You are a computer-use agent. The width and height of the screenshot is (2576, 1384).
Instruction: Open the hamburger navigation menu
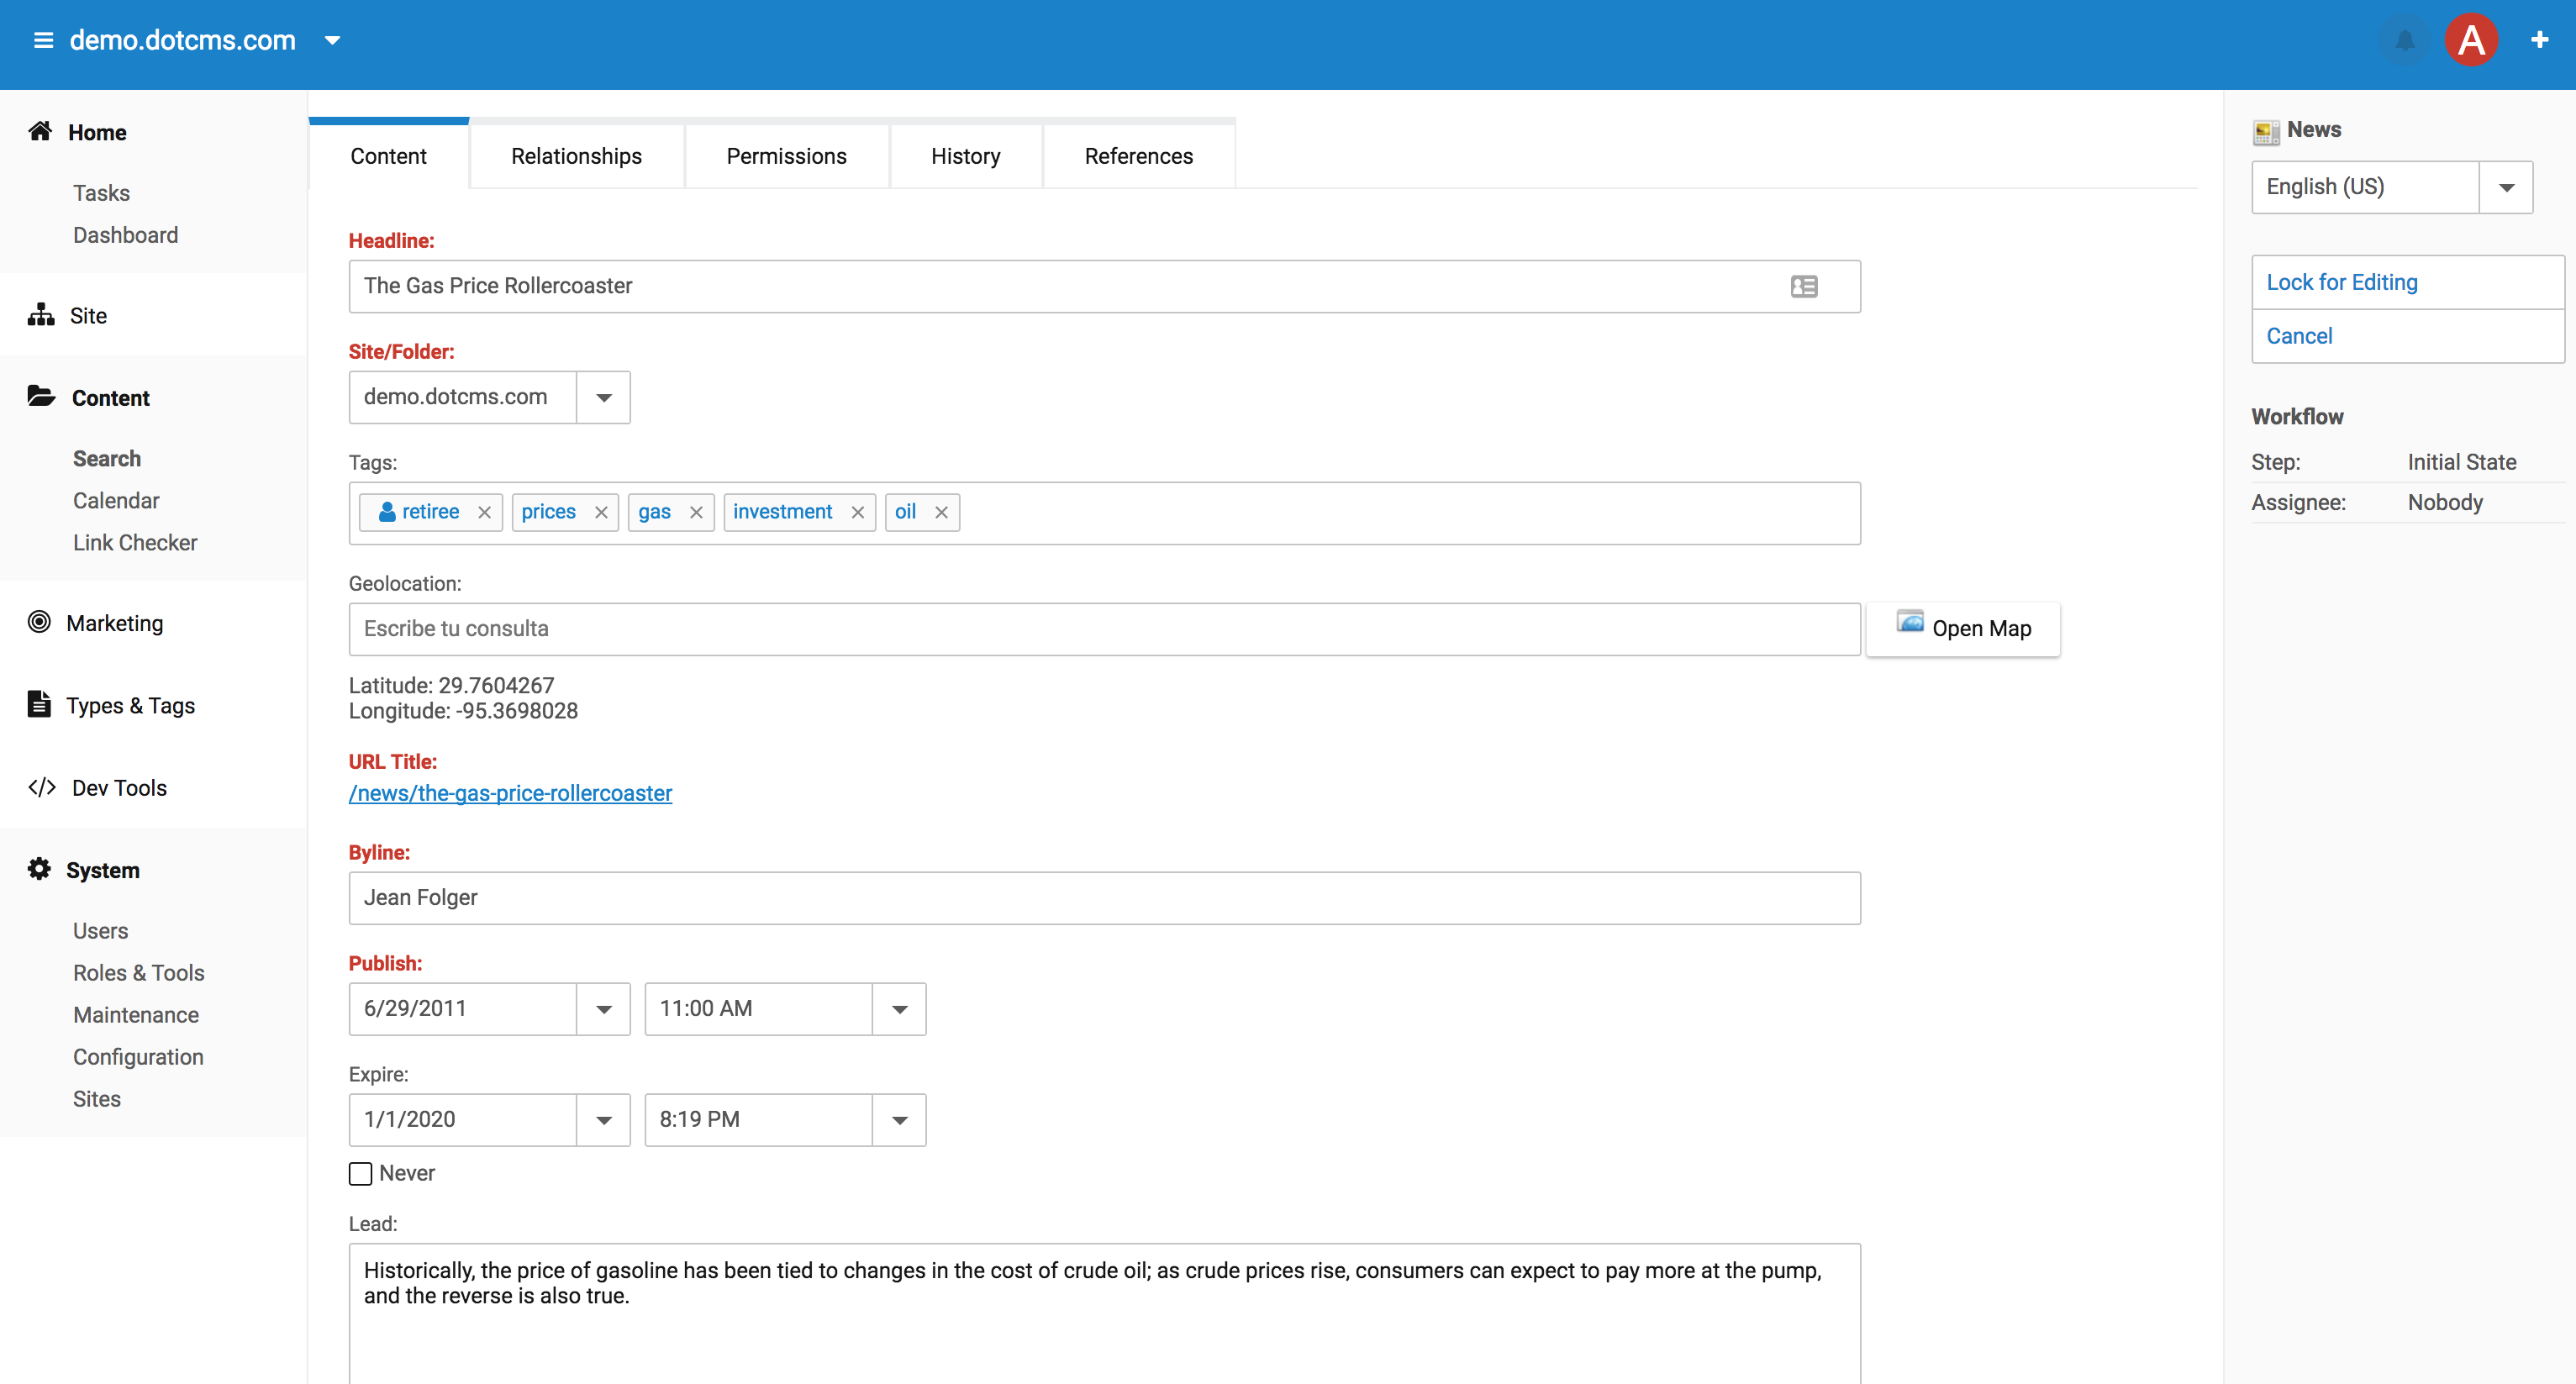(x=42, y=40)
